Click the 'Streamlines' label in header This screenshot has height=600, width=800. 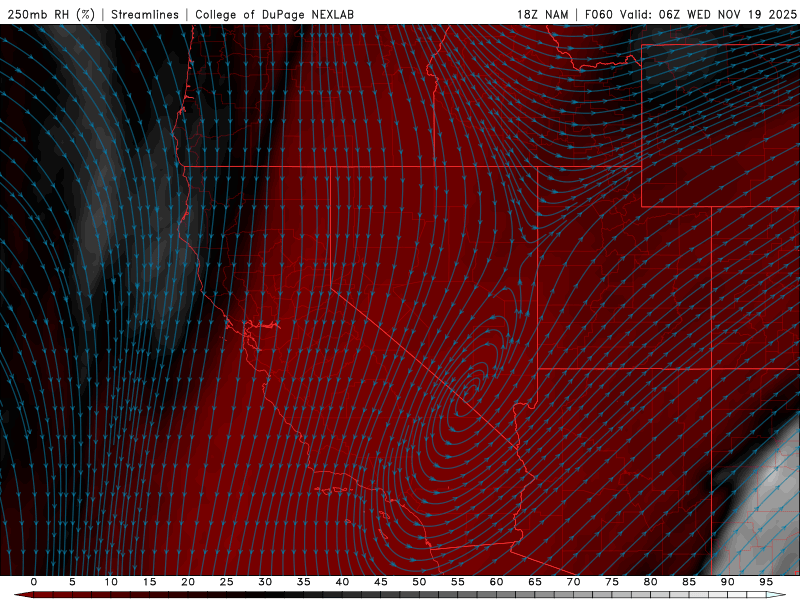click(145, 14)
